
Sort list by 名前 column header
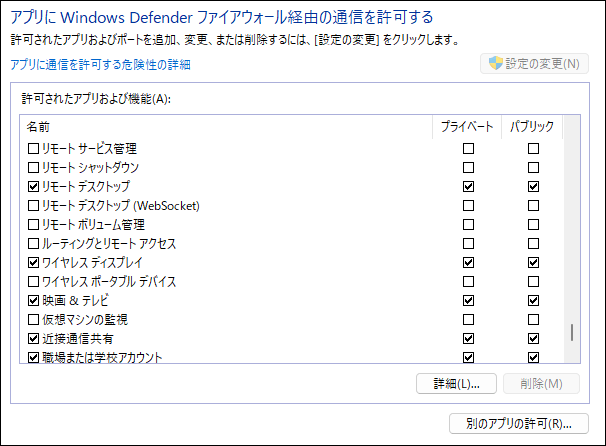pos(226,127)
